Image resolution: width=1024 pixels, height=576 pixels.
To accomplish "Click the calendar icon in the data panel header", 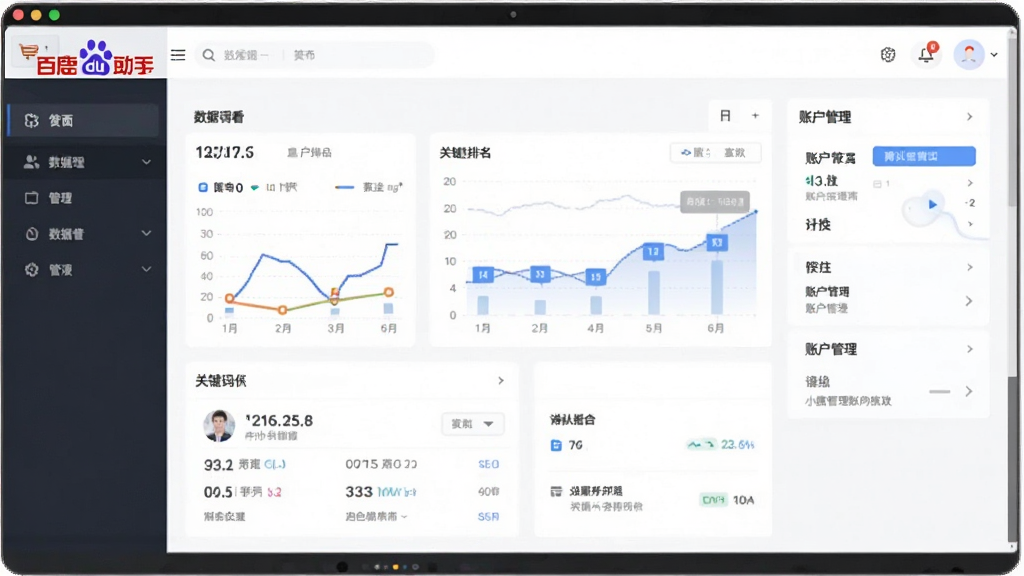I will [725, 116].
